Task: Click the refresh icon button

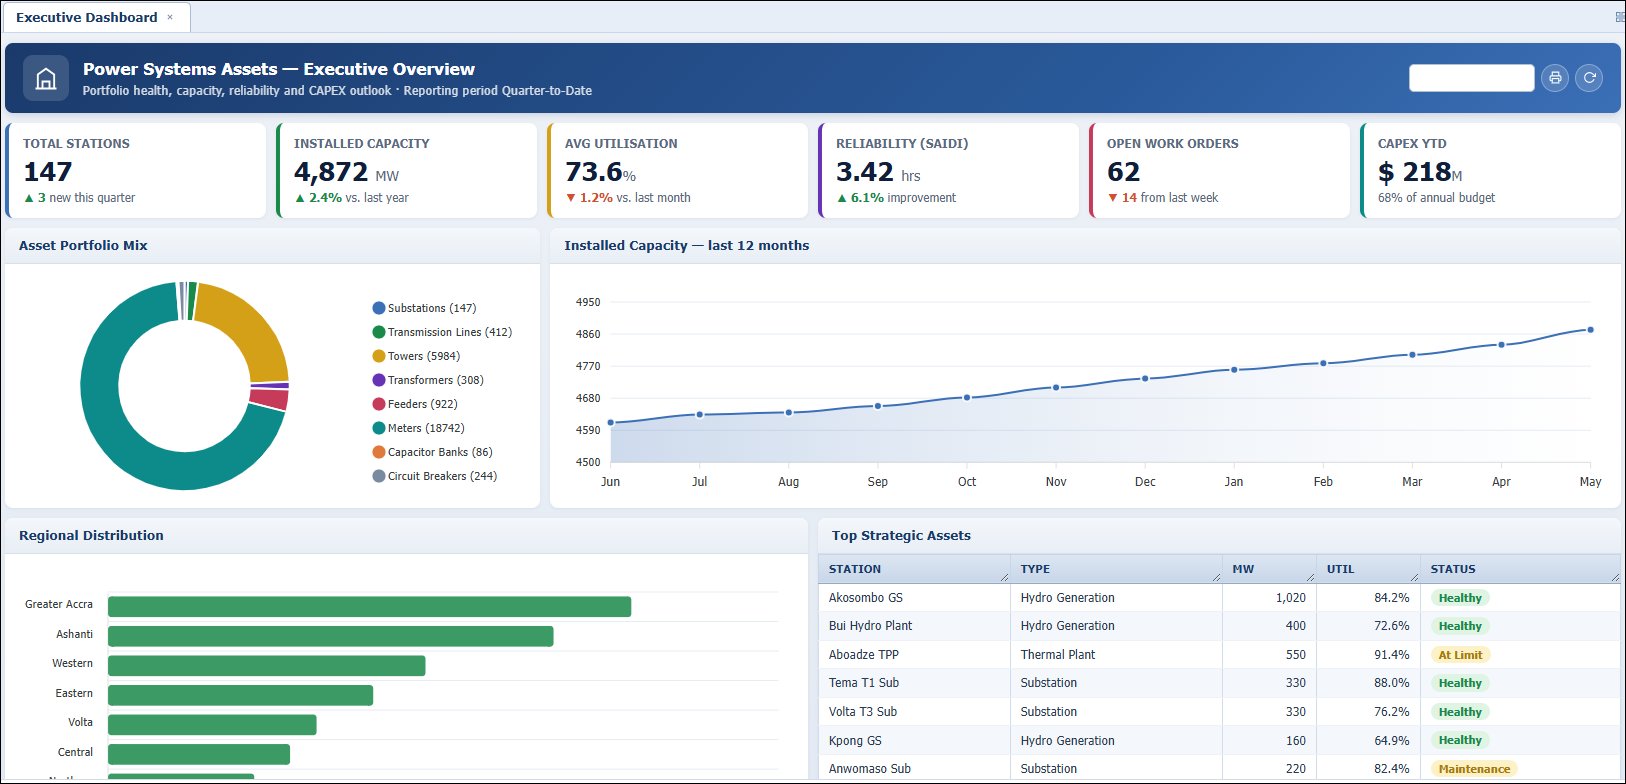Action: coord(1589,78)
